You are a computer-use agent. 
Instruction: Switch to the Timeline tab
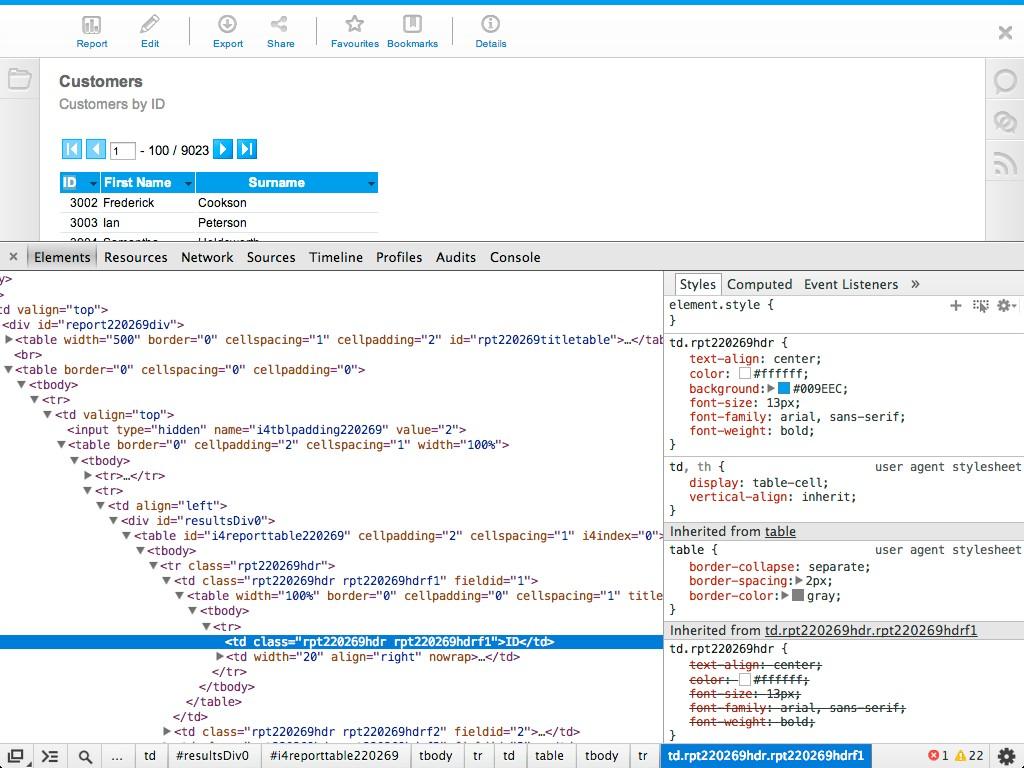pos(336,257)
